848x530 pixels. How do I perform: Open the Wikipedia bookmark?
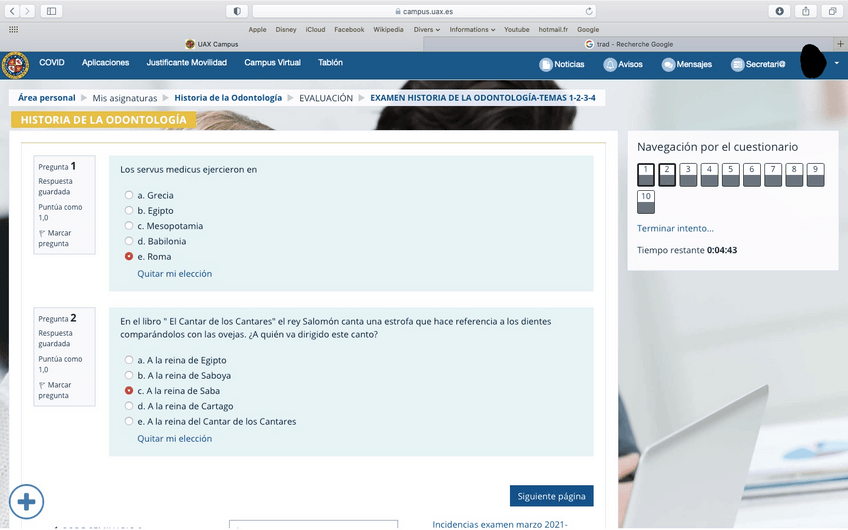coord(388,29)
